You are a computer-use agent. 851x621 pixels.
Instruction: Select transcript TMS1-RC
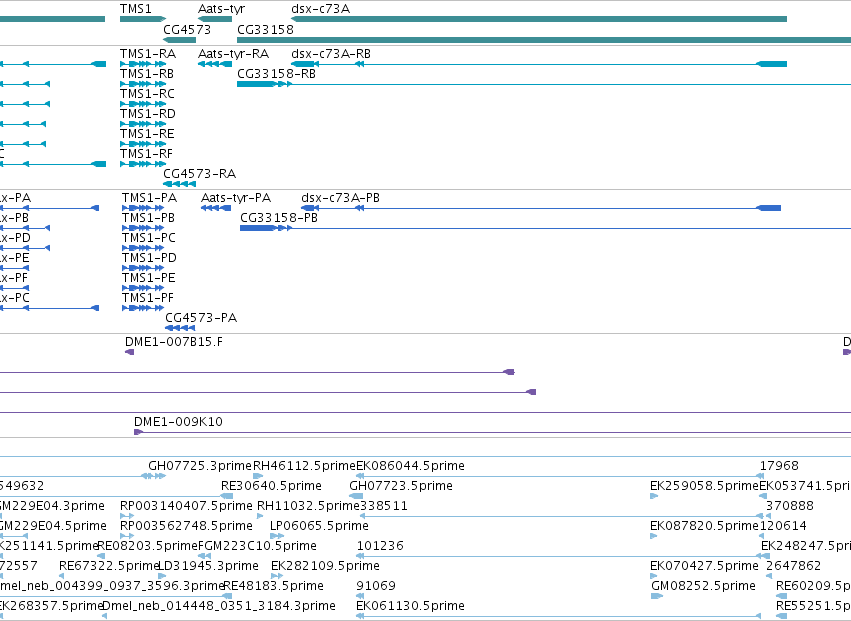point(147,94)
